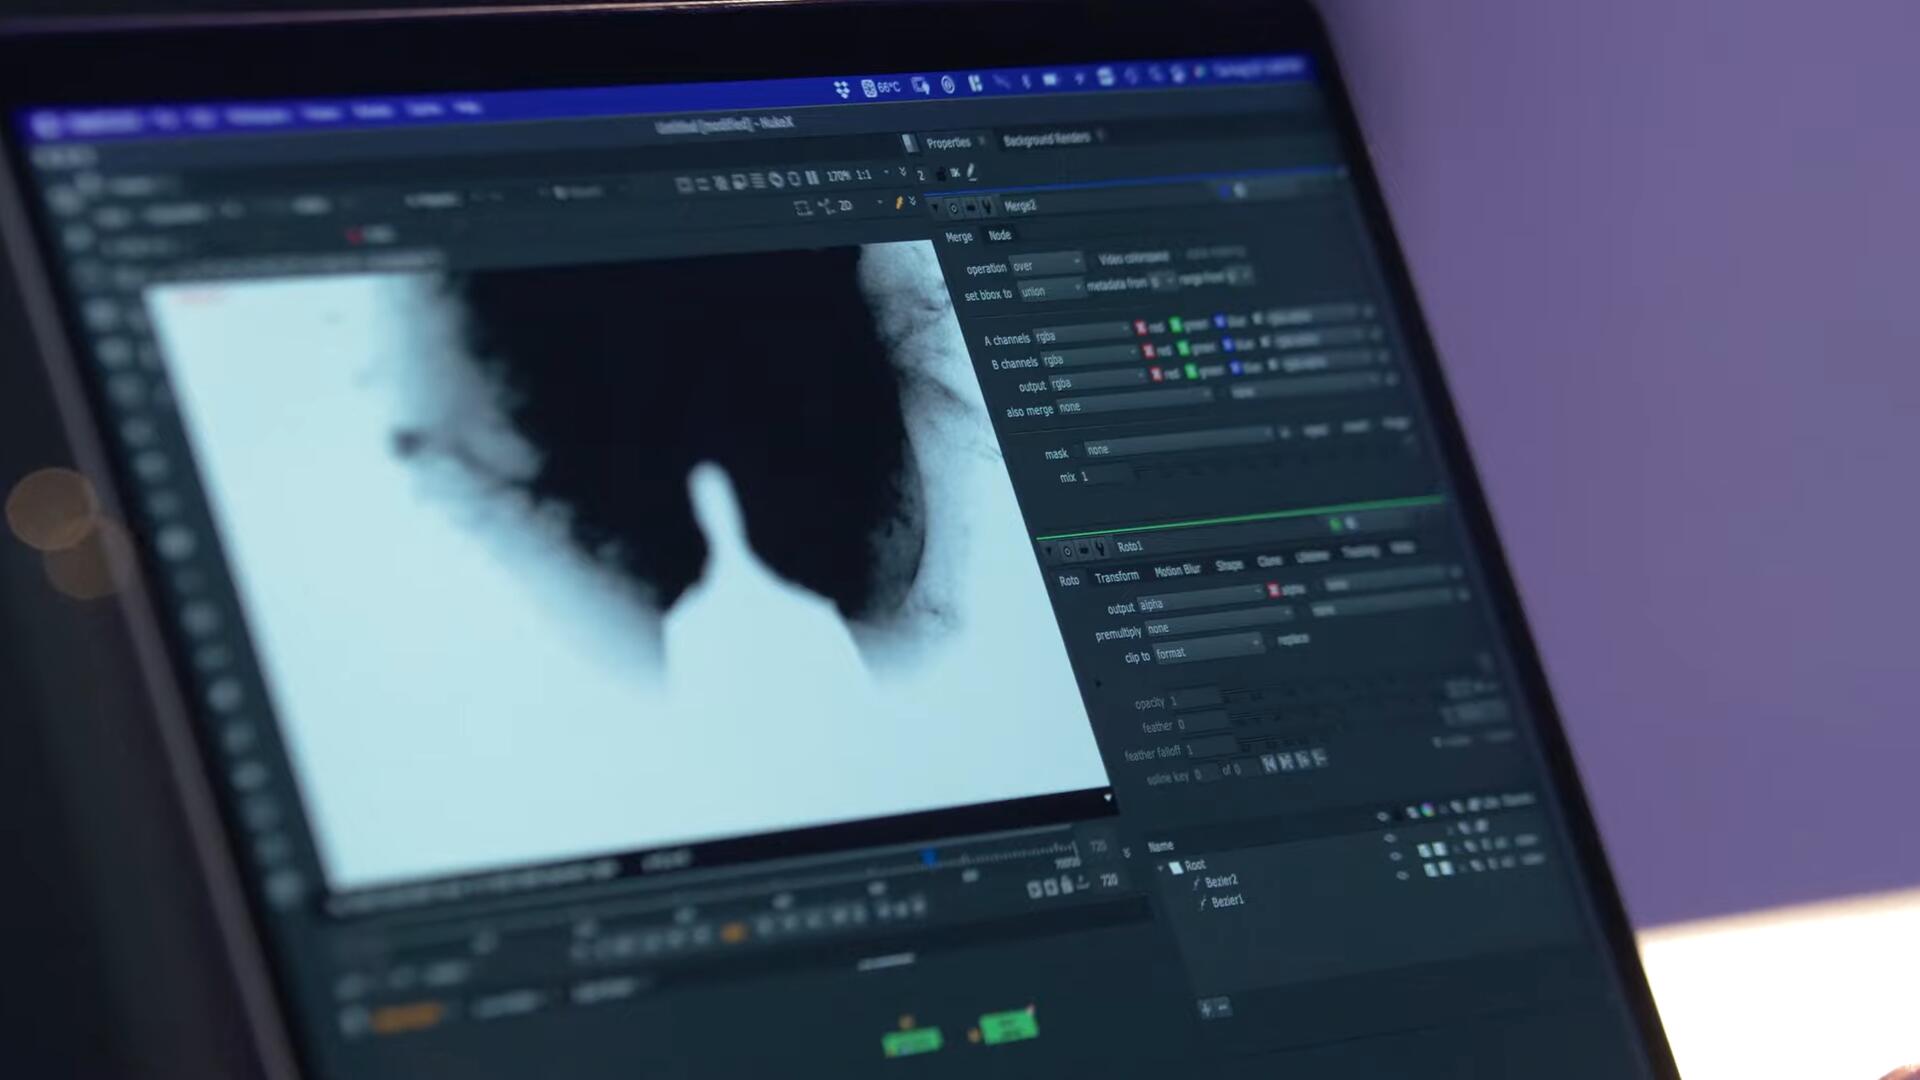Click the color wheel icon on Merge2 header

click(x=953, y=207)
